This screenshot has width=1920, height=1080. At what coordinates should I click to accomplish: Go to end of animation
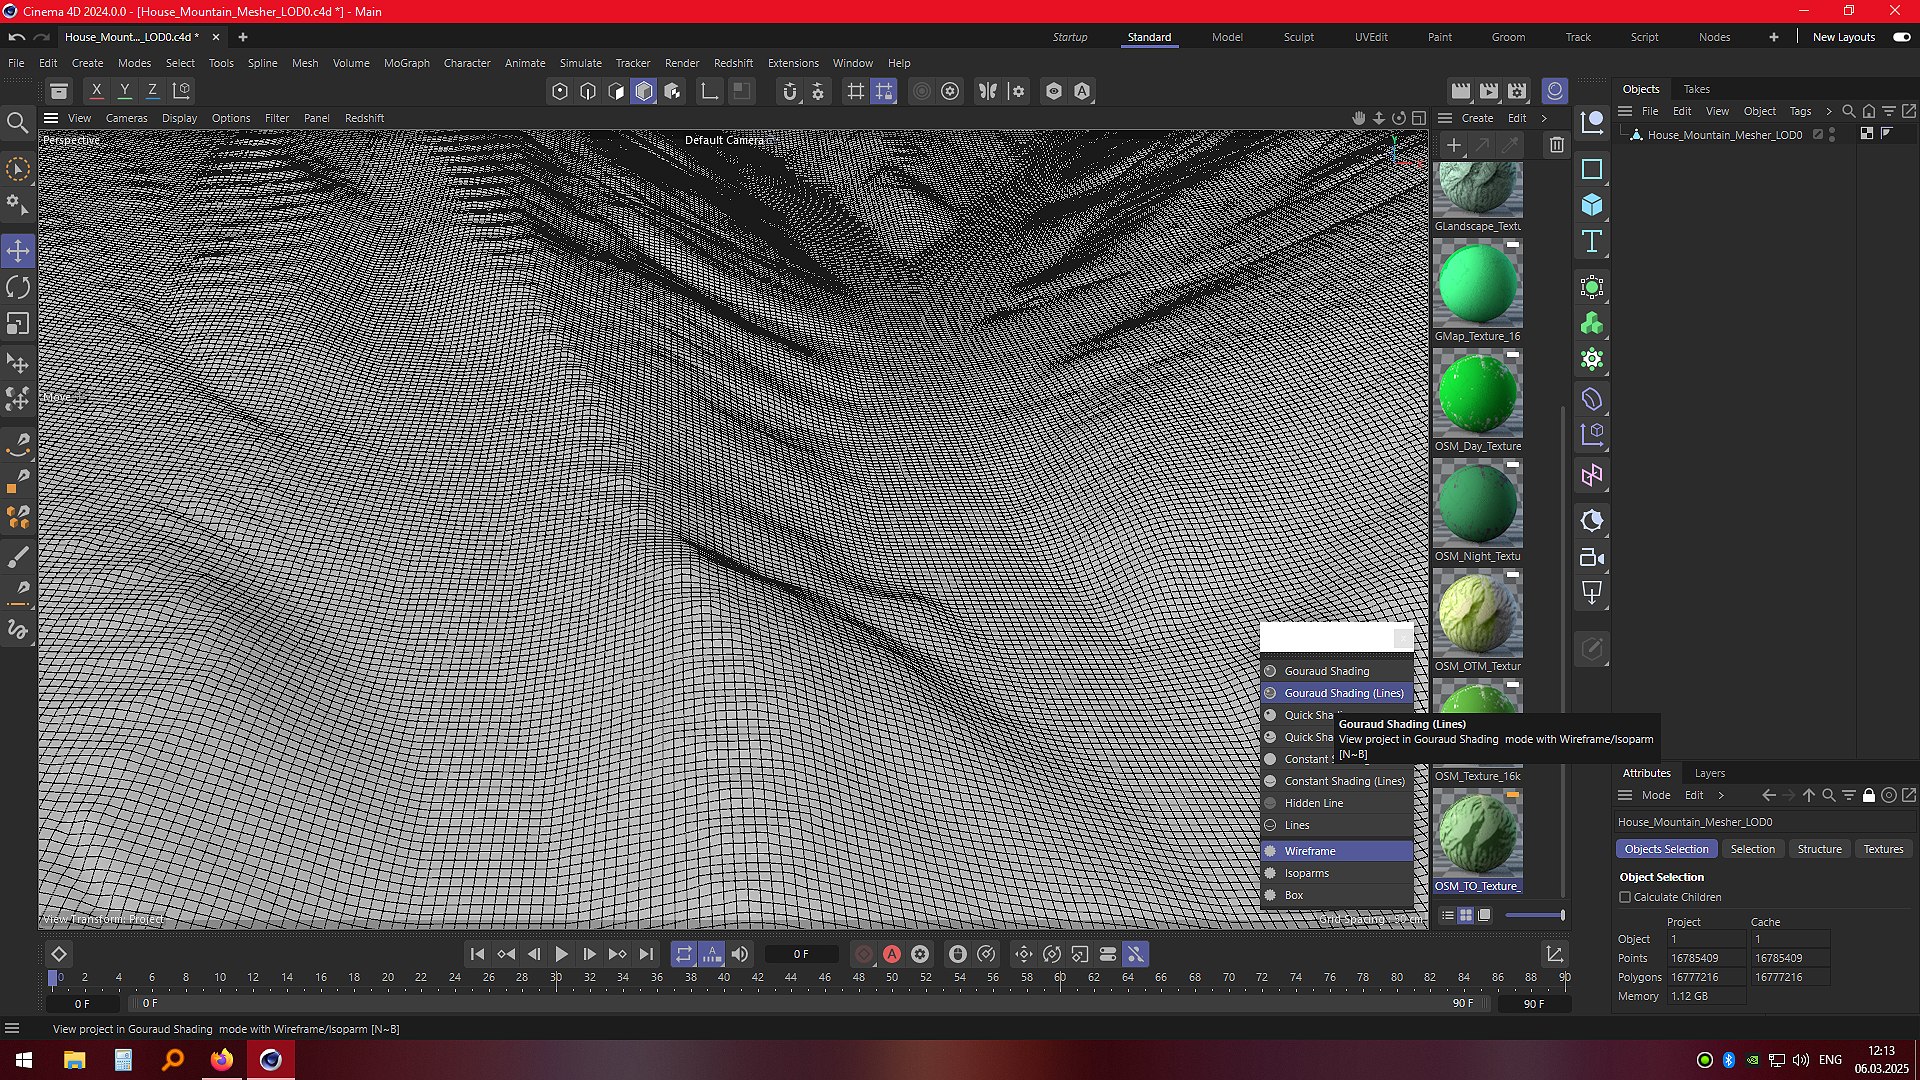click(x=646, y=954)
